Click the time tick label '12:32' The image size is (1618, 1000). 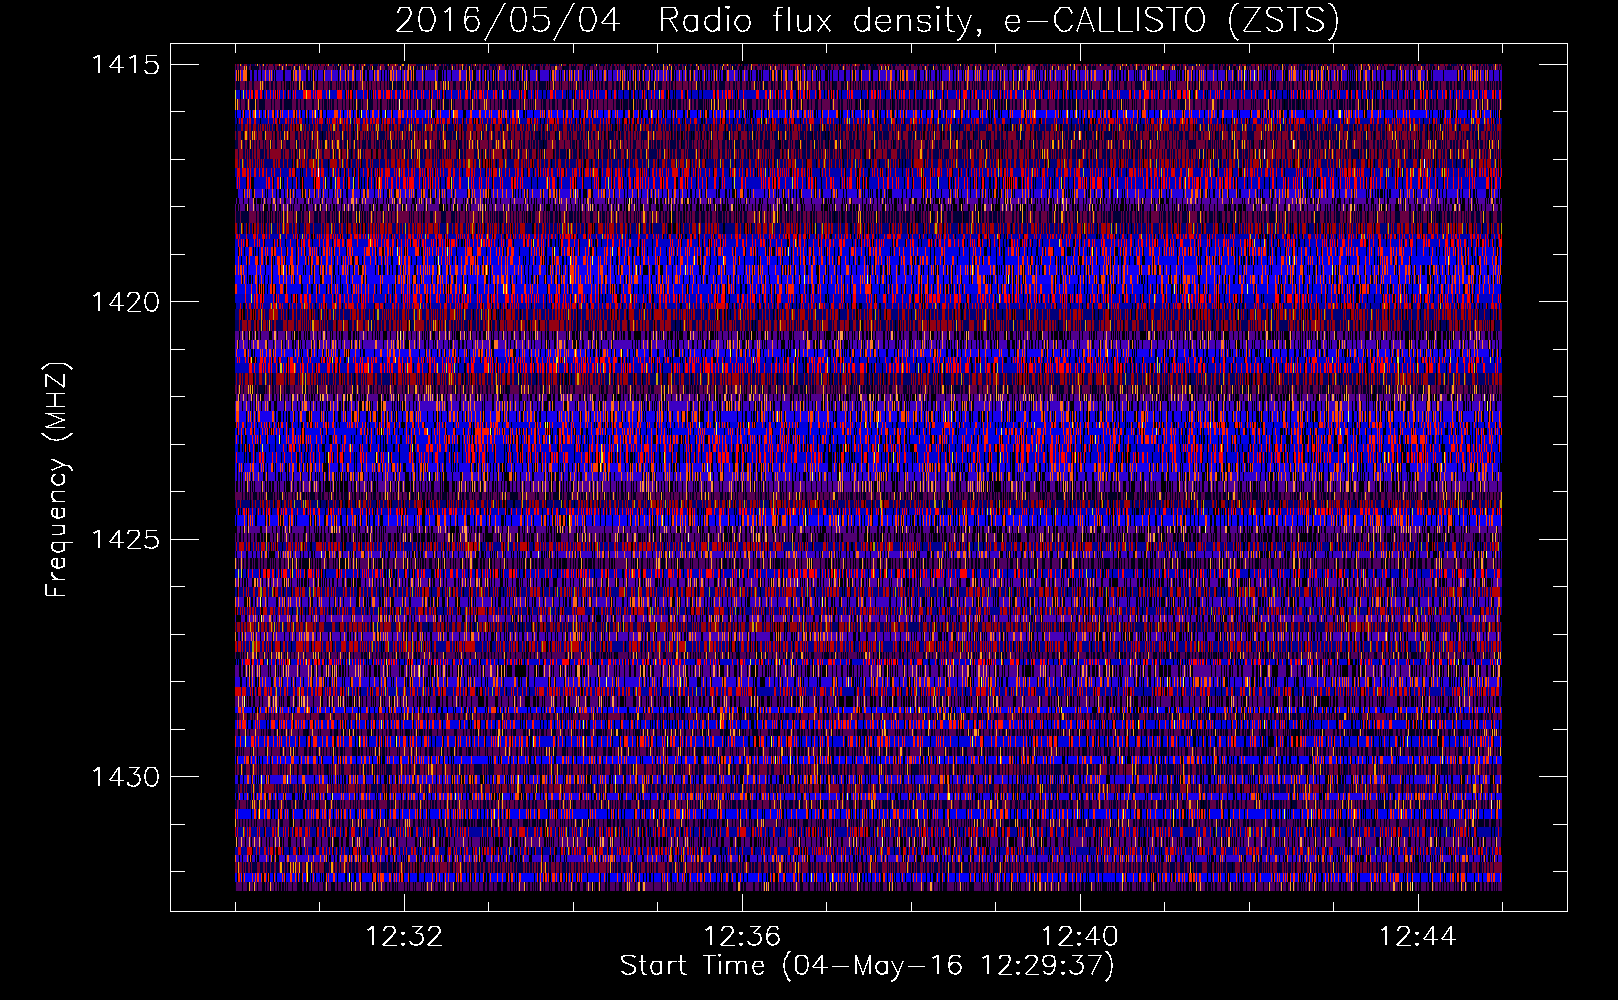pos(404,937)
